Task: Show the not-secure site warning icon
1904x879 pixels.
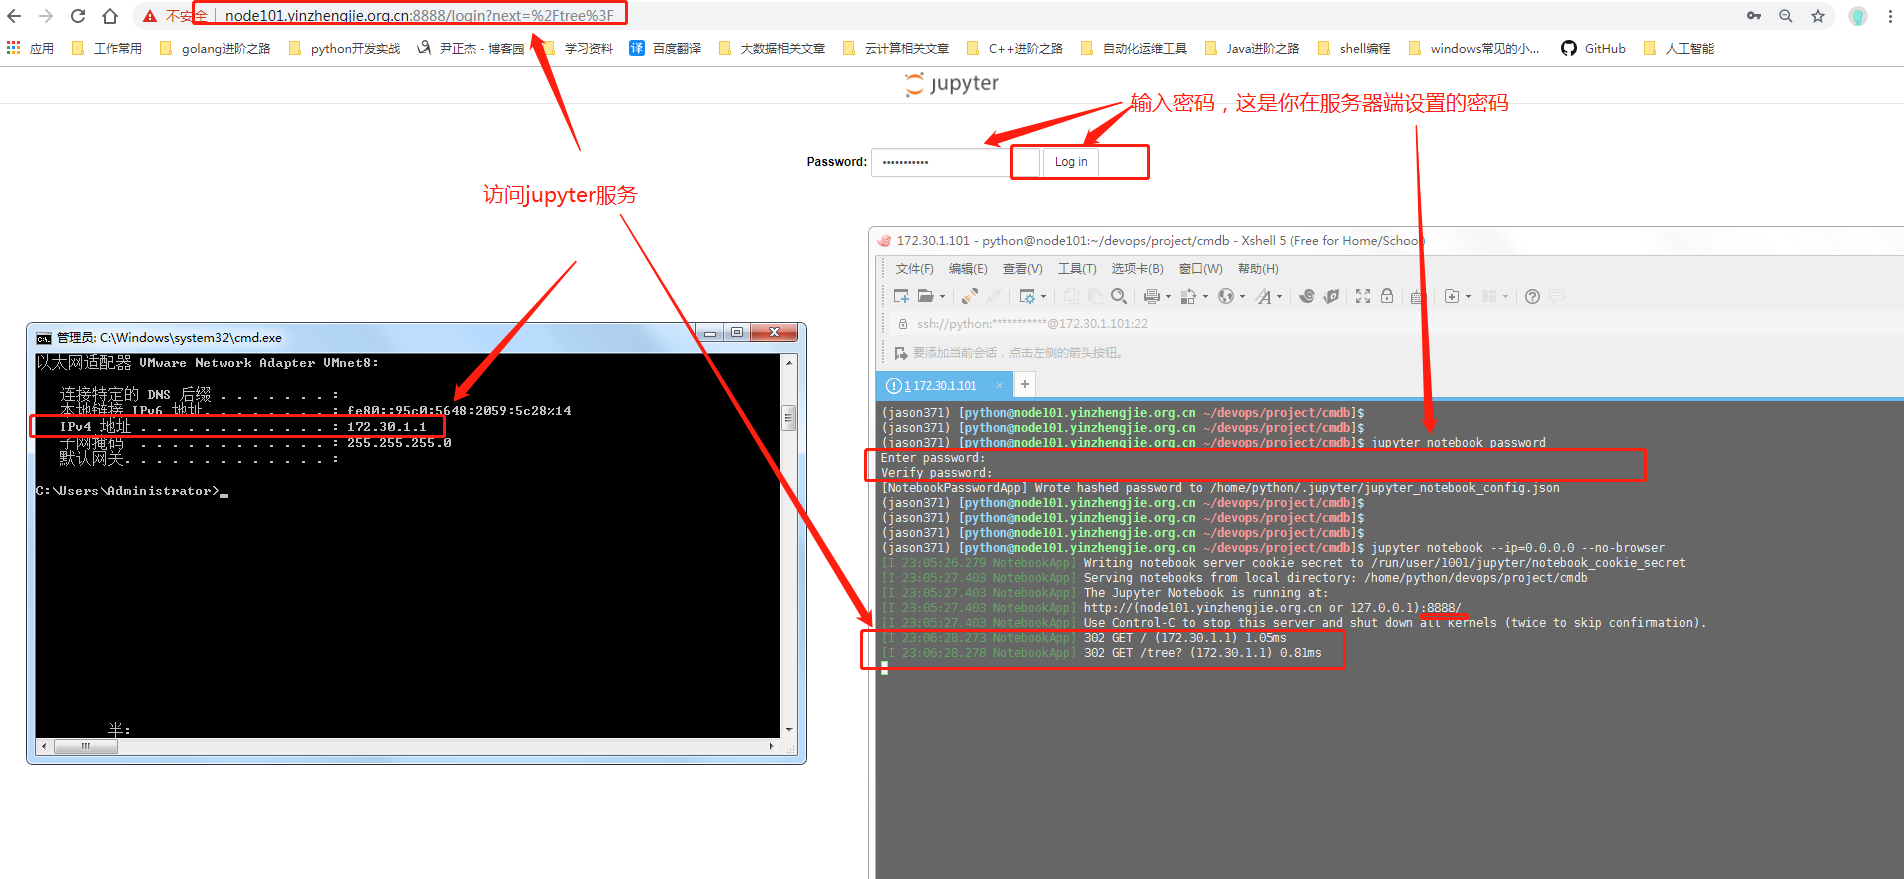Action: point(150,16)
